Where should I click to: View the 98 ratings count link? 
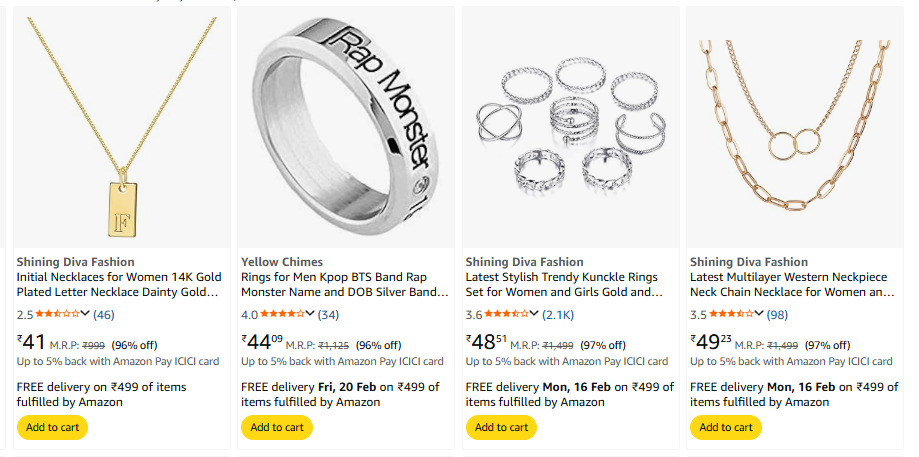pos(778,315)
